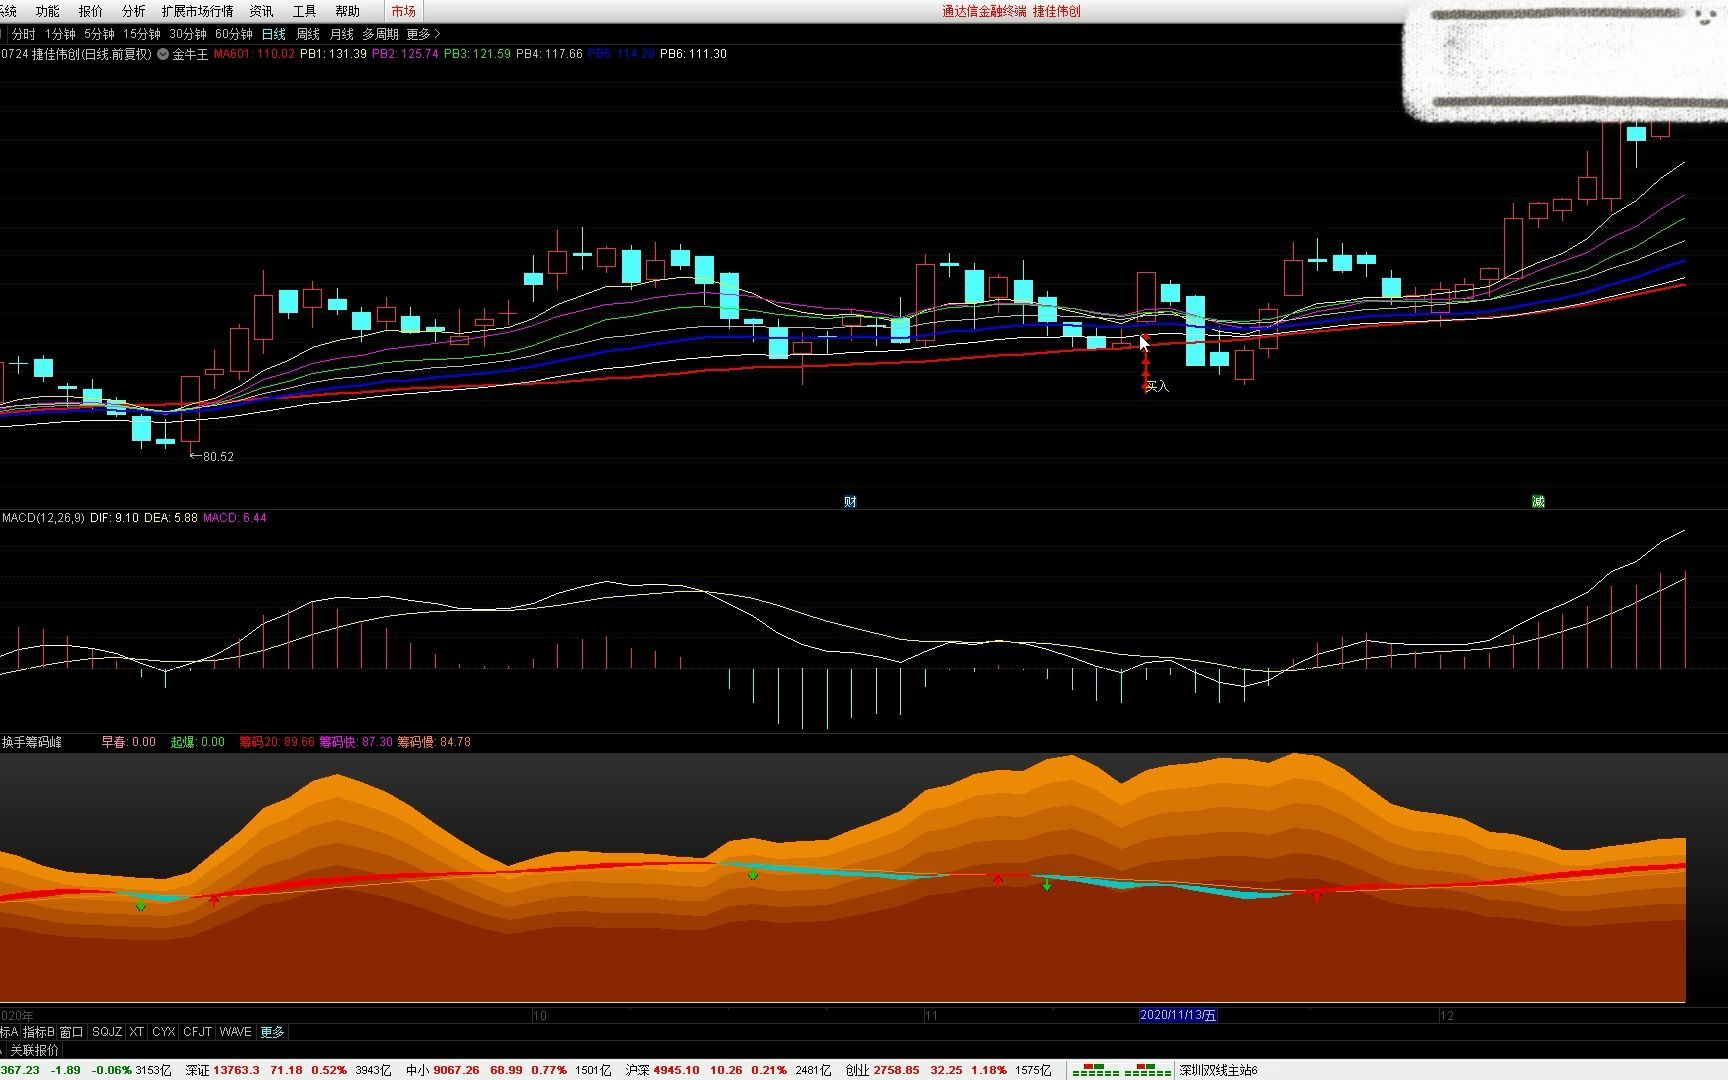The height and width of the screenshot is (1080, 1728).
Task: Click the PB2: 125.74 readout
Action: point(405,54)
